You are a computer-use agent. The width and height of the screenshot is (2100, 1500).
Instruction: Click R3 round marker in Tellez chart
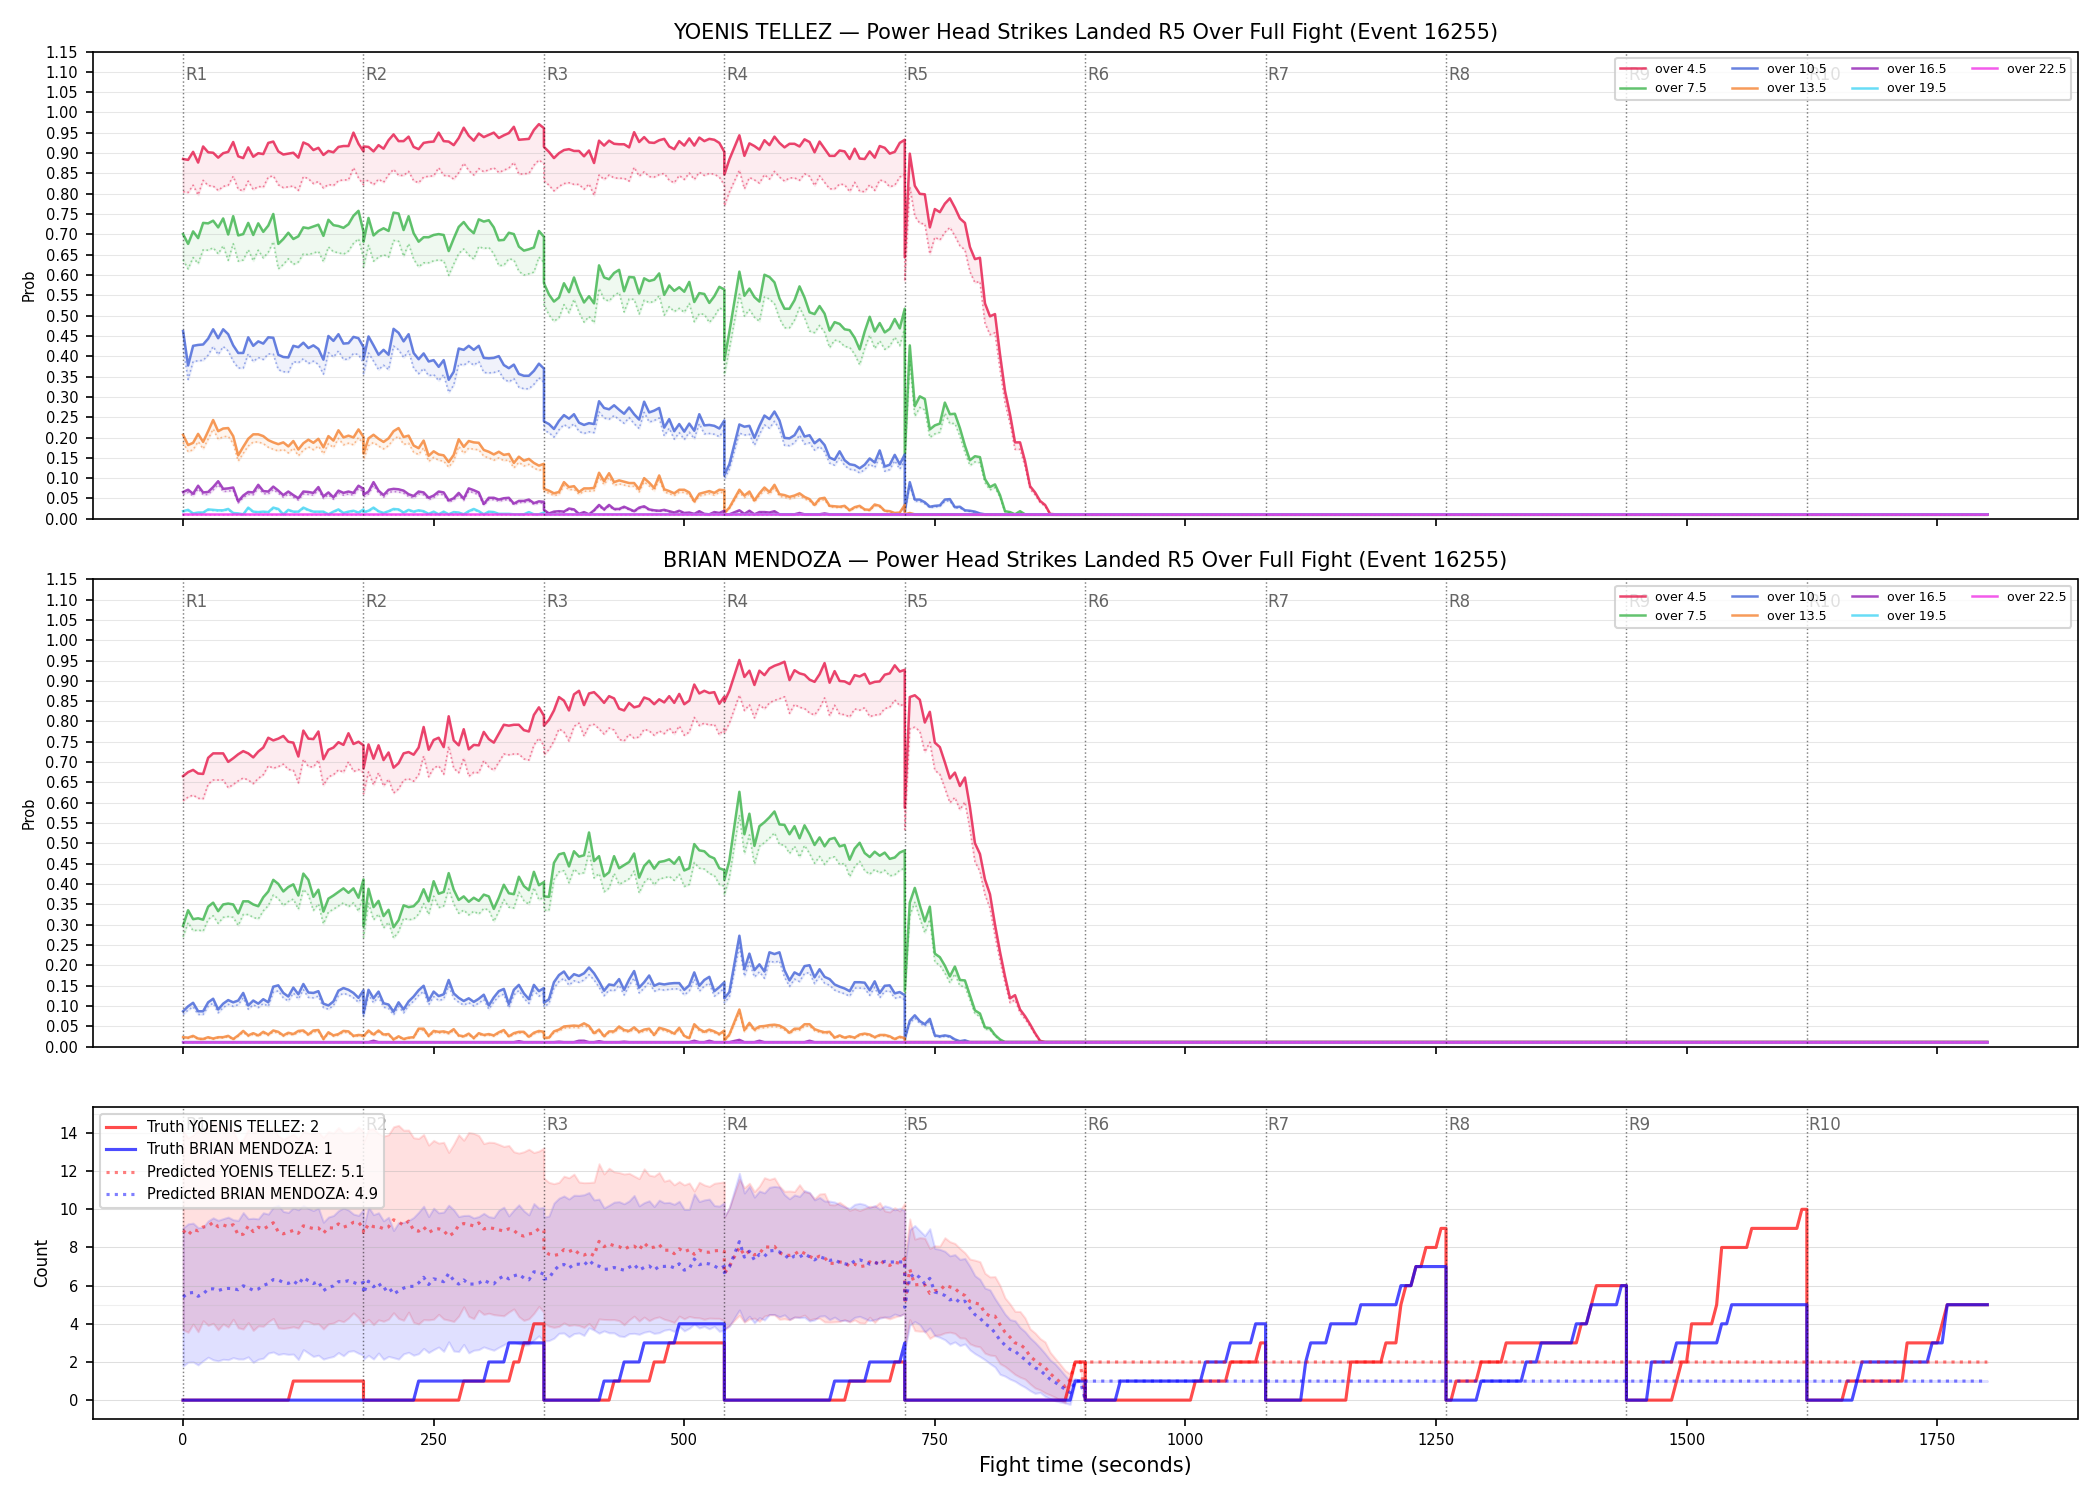[557, 74]
